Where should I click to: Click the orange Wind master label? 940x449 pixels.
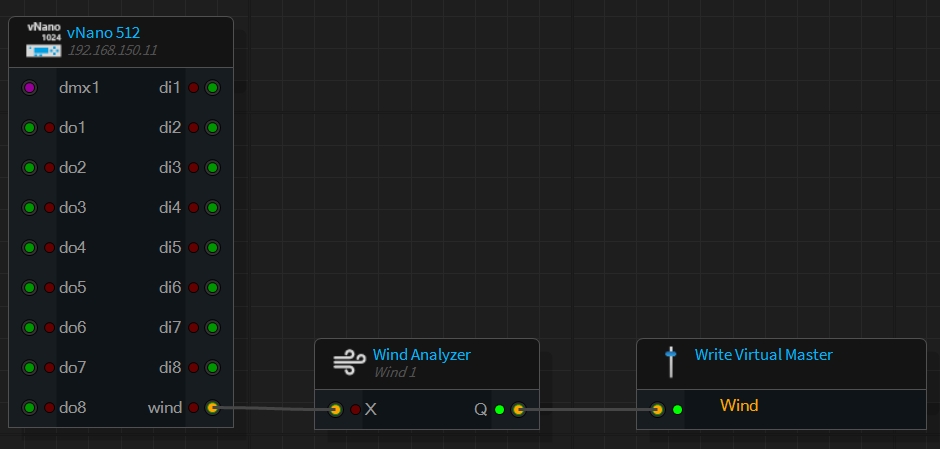pos(739,406)
